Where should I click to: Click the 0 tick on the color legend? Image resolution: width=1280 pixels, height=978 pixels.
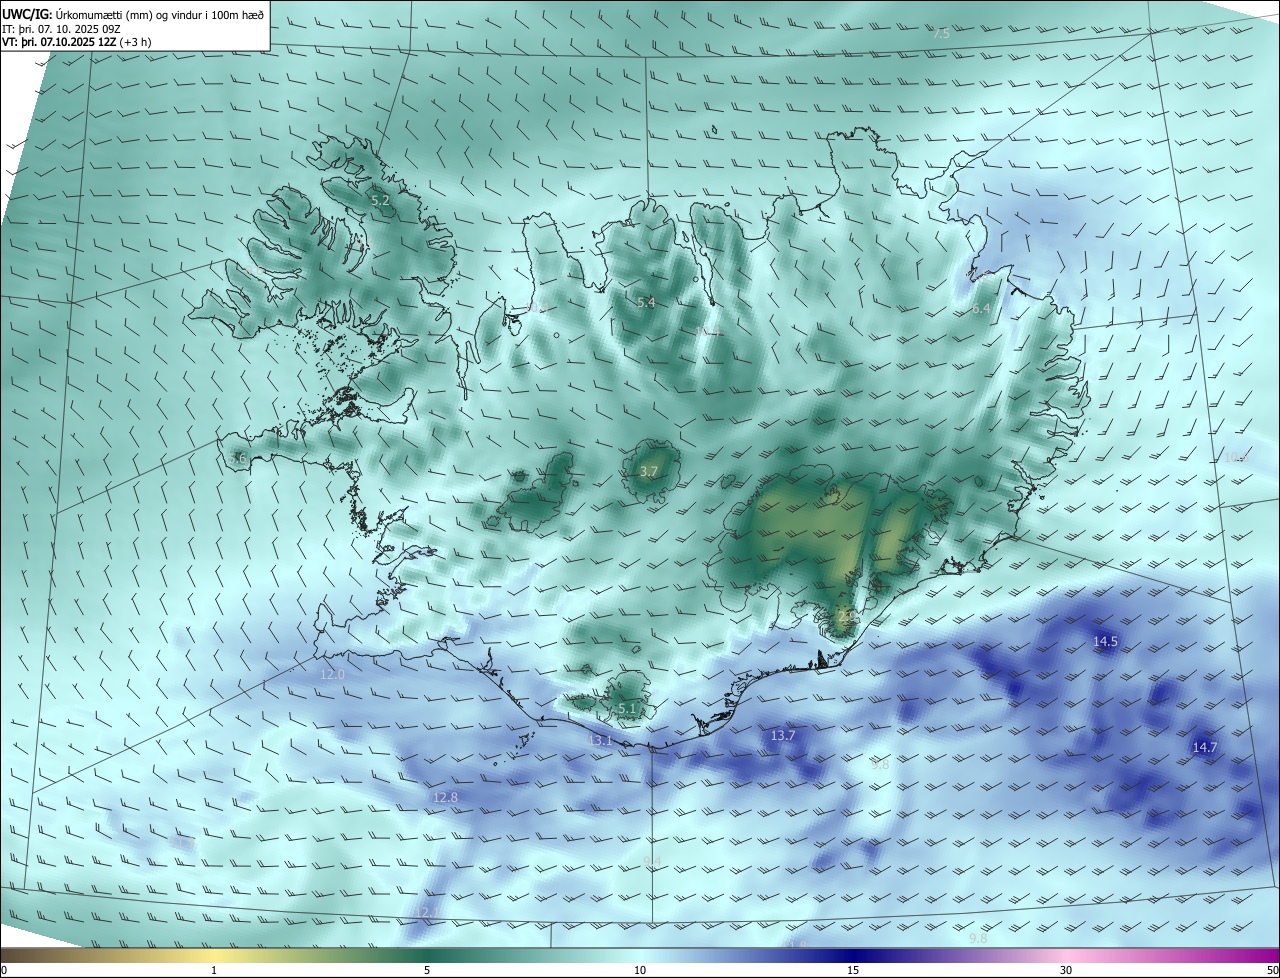point(4,970)
